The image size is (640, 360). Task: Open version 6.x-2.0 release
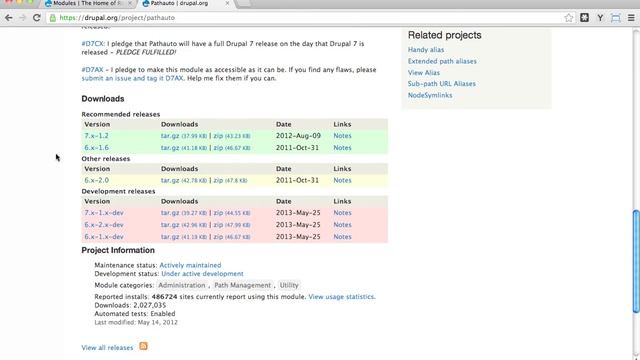96,180
